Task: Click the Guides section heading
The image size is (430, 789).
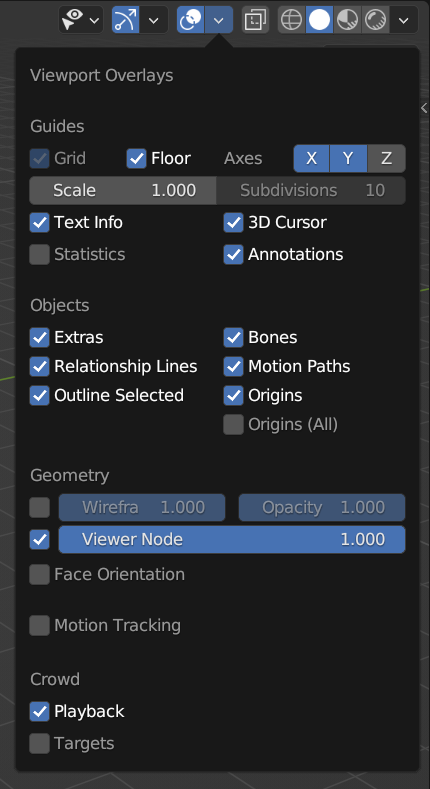Action: point(57,126)
